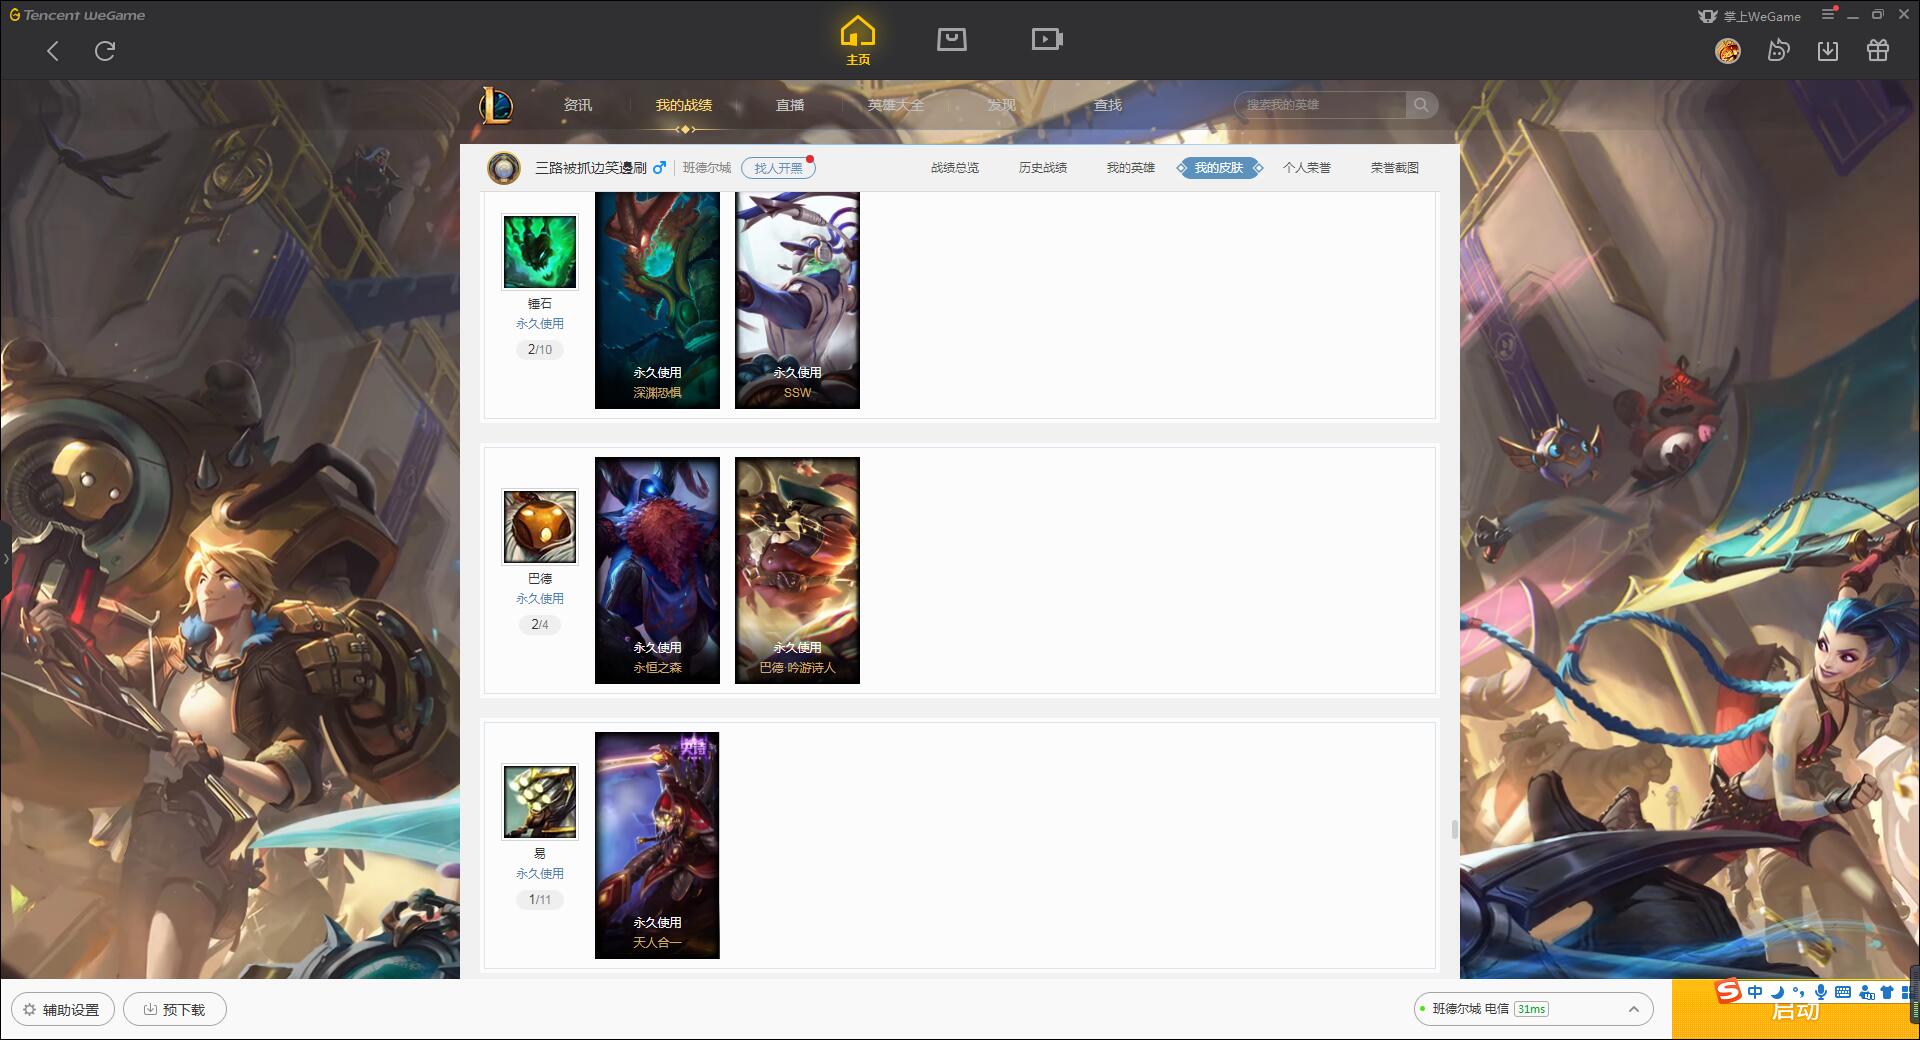The height and width of the screenshot is (1040, 1920).
Task: Click the 锤石 champion portrait icon
Action: pyautogui.click(x=540, y=252)
